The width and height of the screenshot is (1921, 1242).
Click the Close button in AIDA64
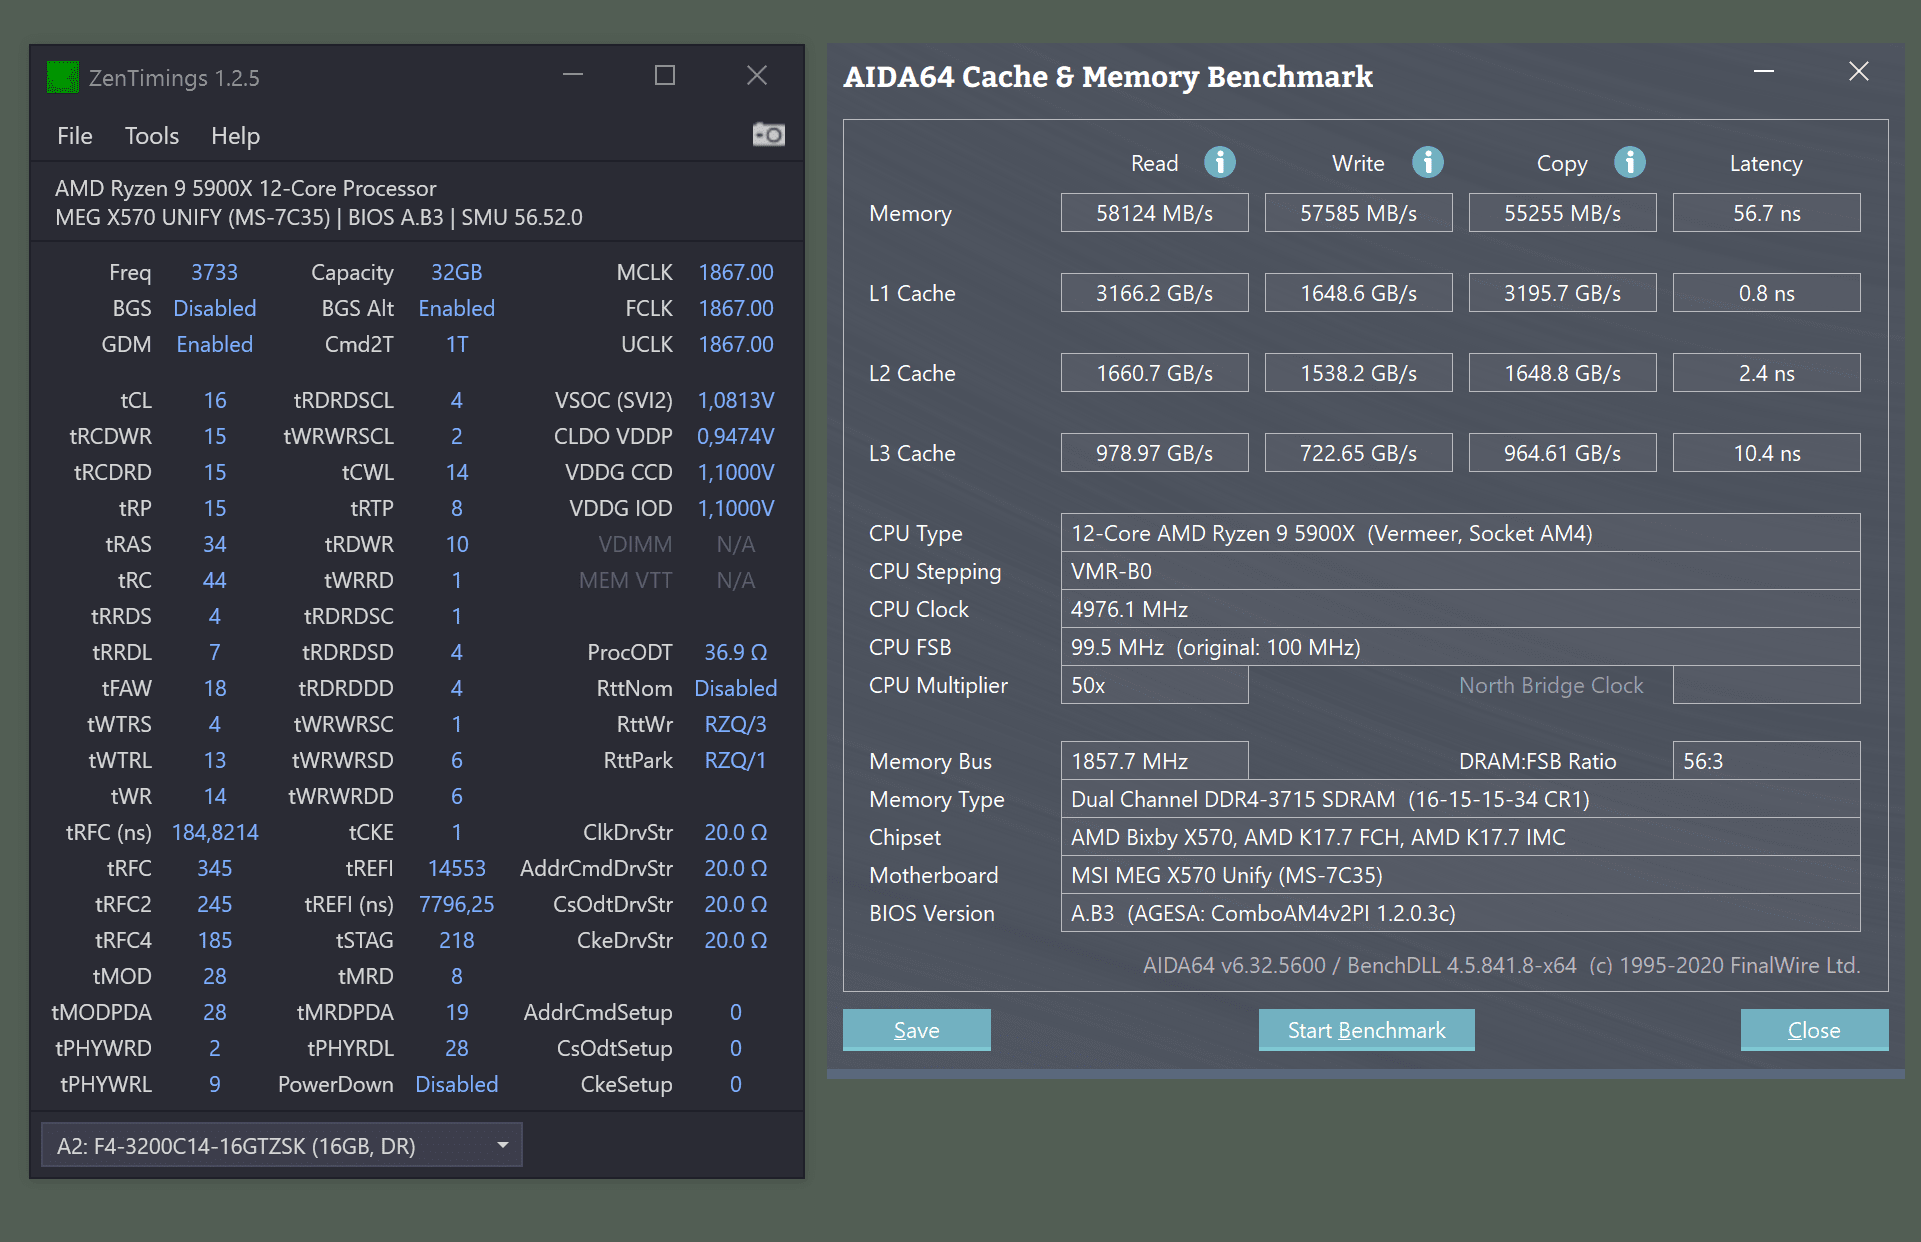(1814, 1030)
